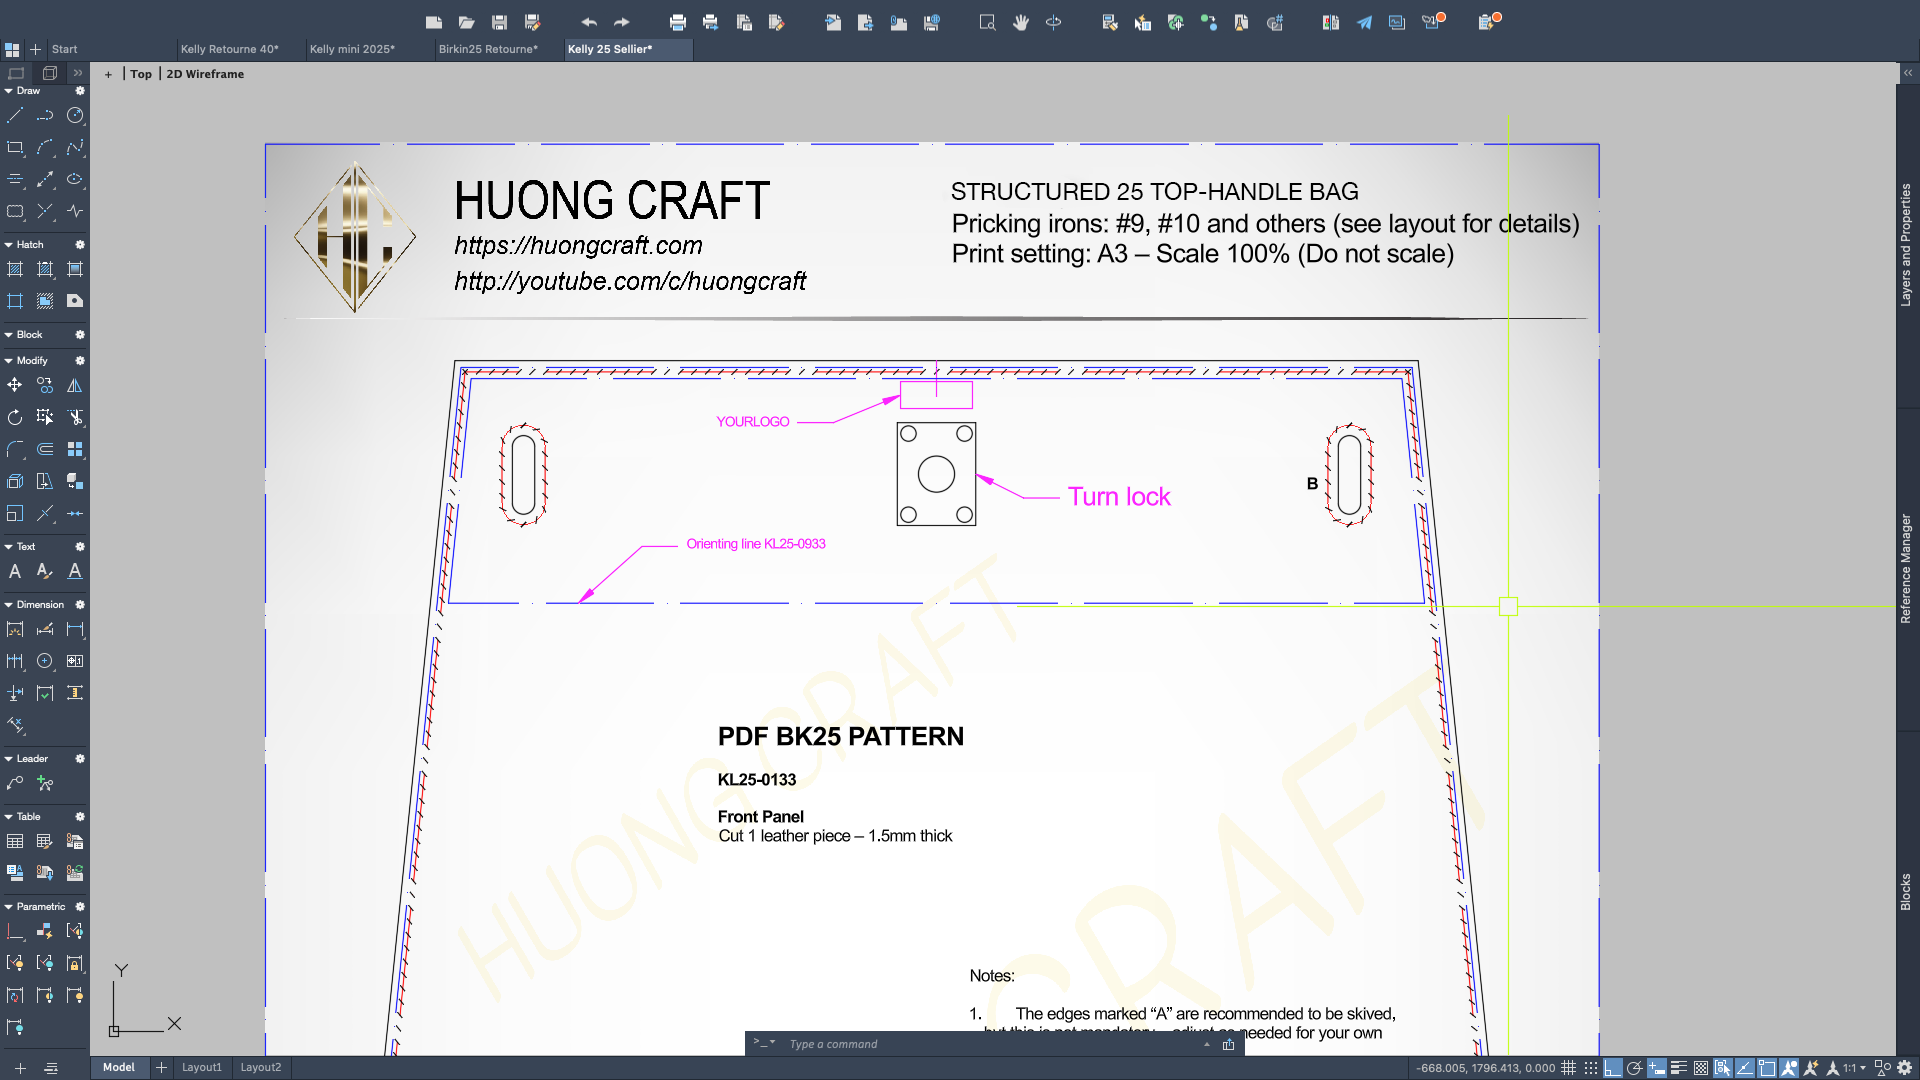1920x1080 pixels.
Task: Click the blue paper plane share icon
Action: point(1364,22)
